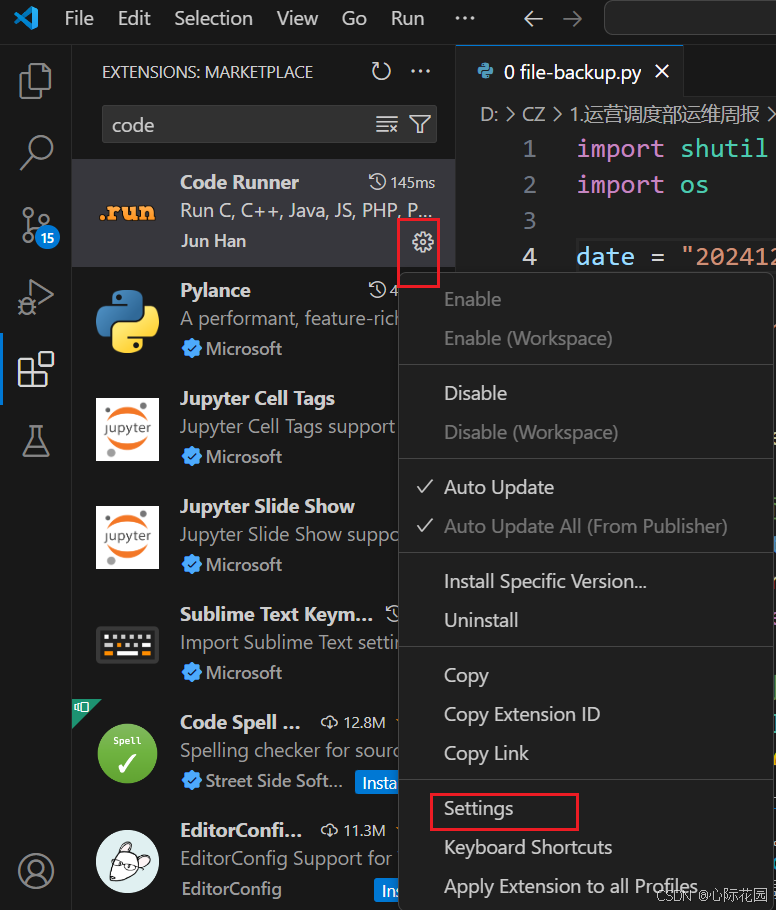Select the Jupyter Slide Show title
The height and width of the screenshot is (910, 776).
[x=267, y=507]
